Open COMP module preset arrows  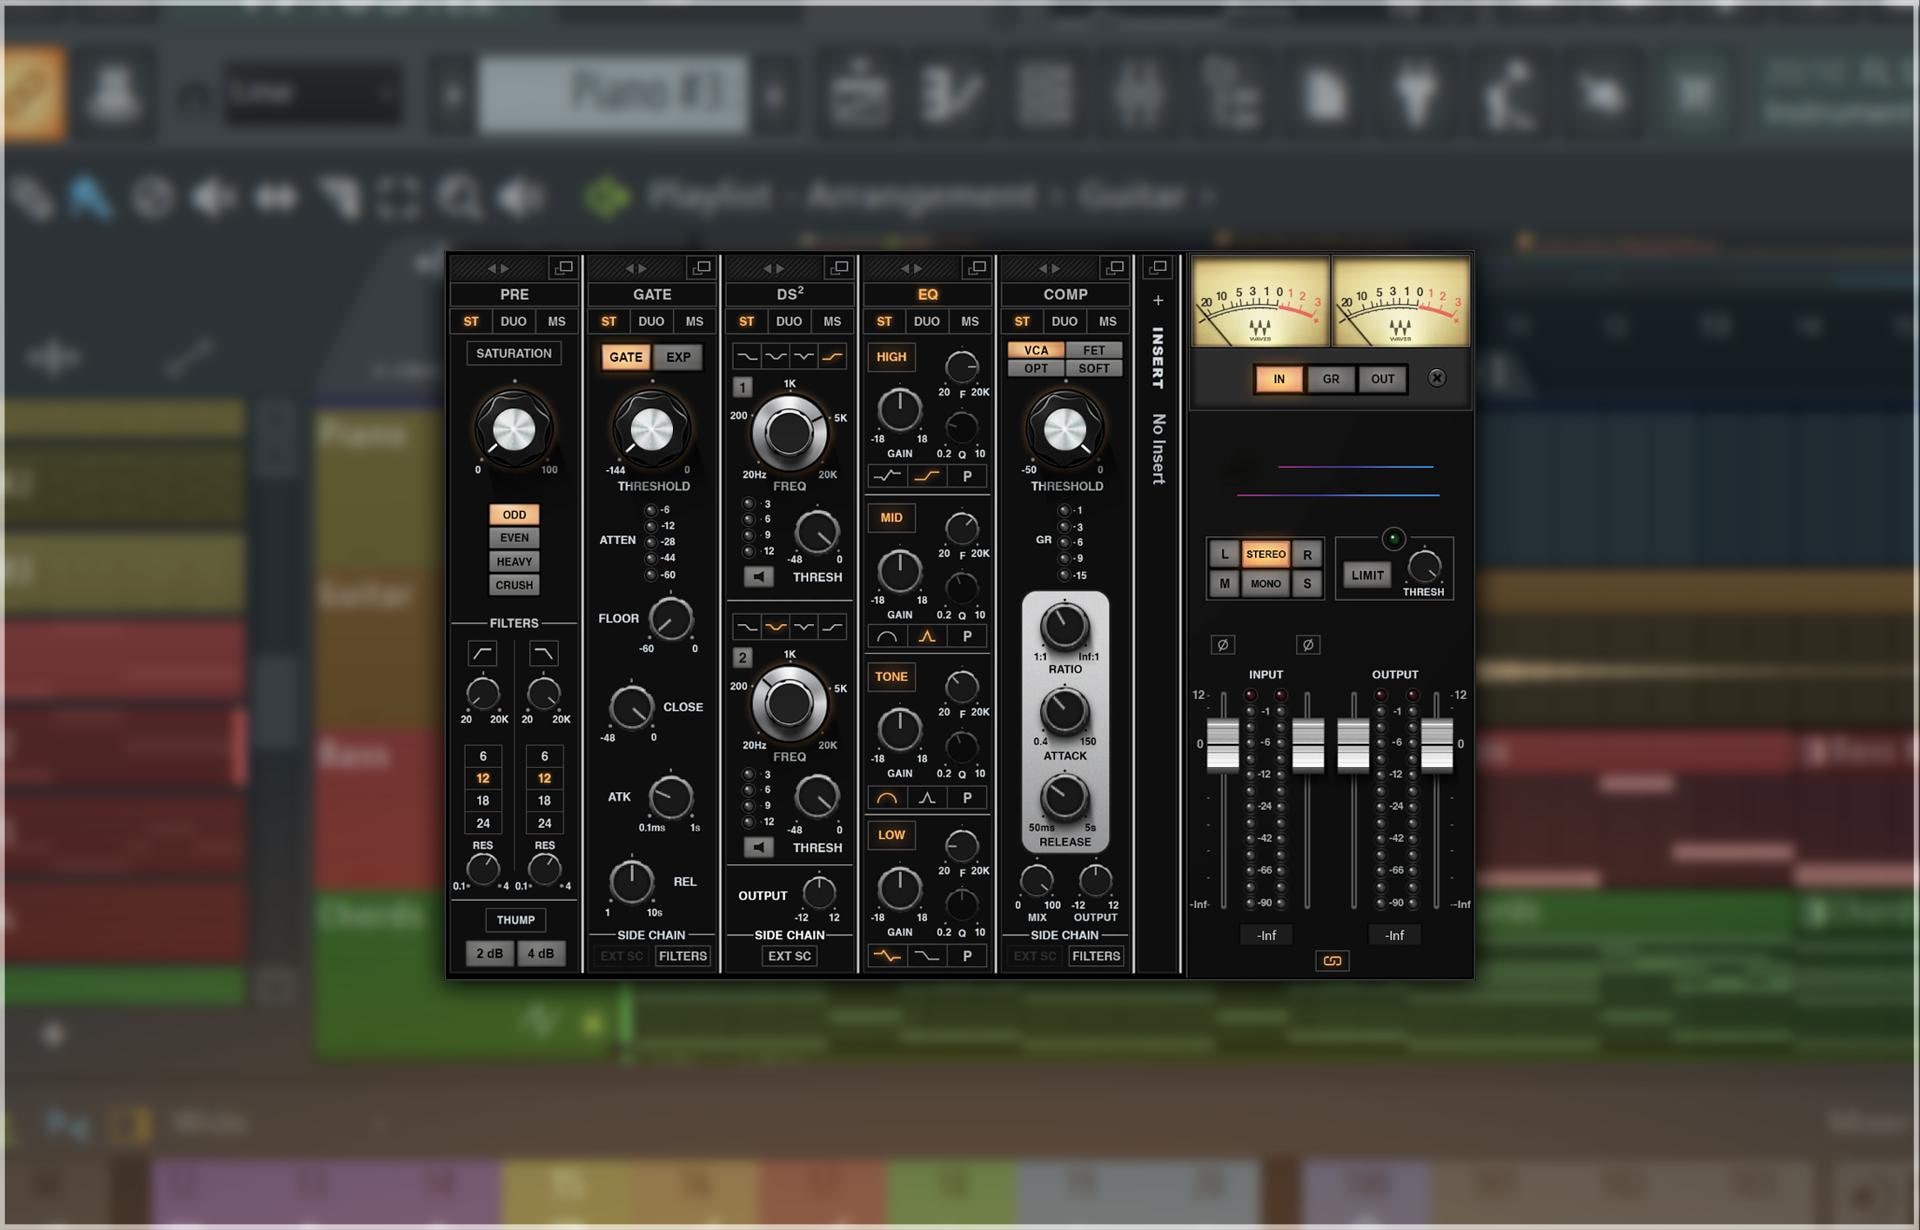[x=1049, y=268]
